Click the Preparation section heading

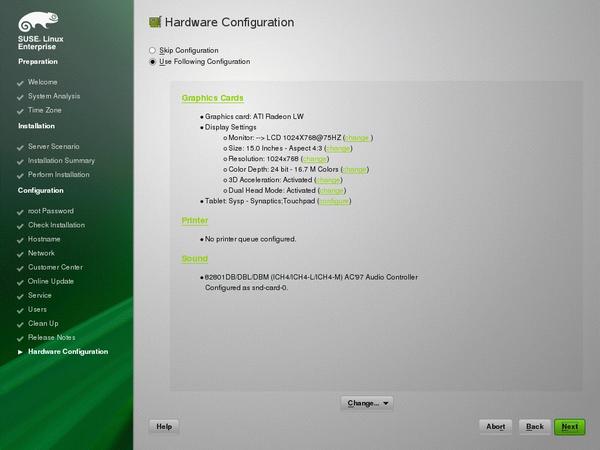click(38, 62)
